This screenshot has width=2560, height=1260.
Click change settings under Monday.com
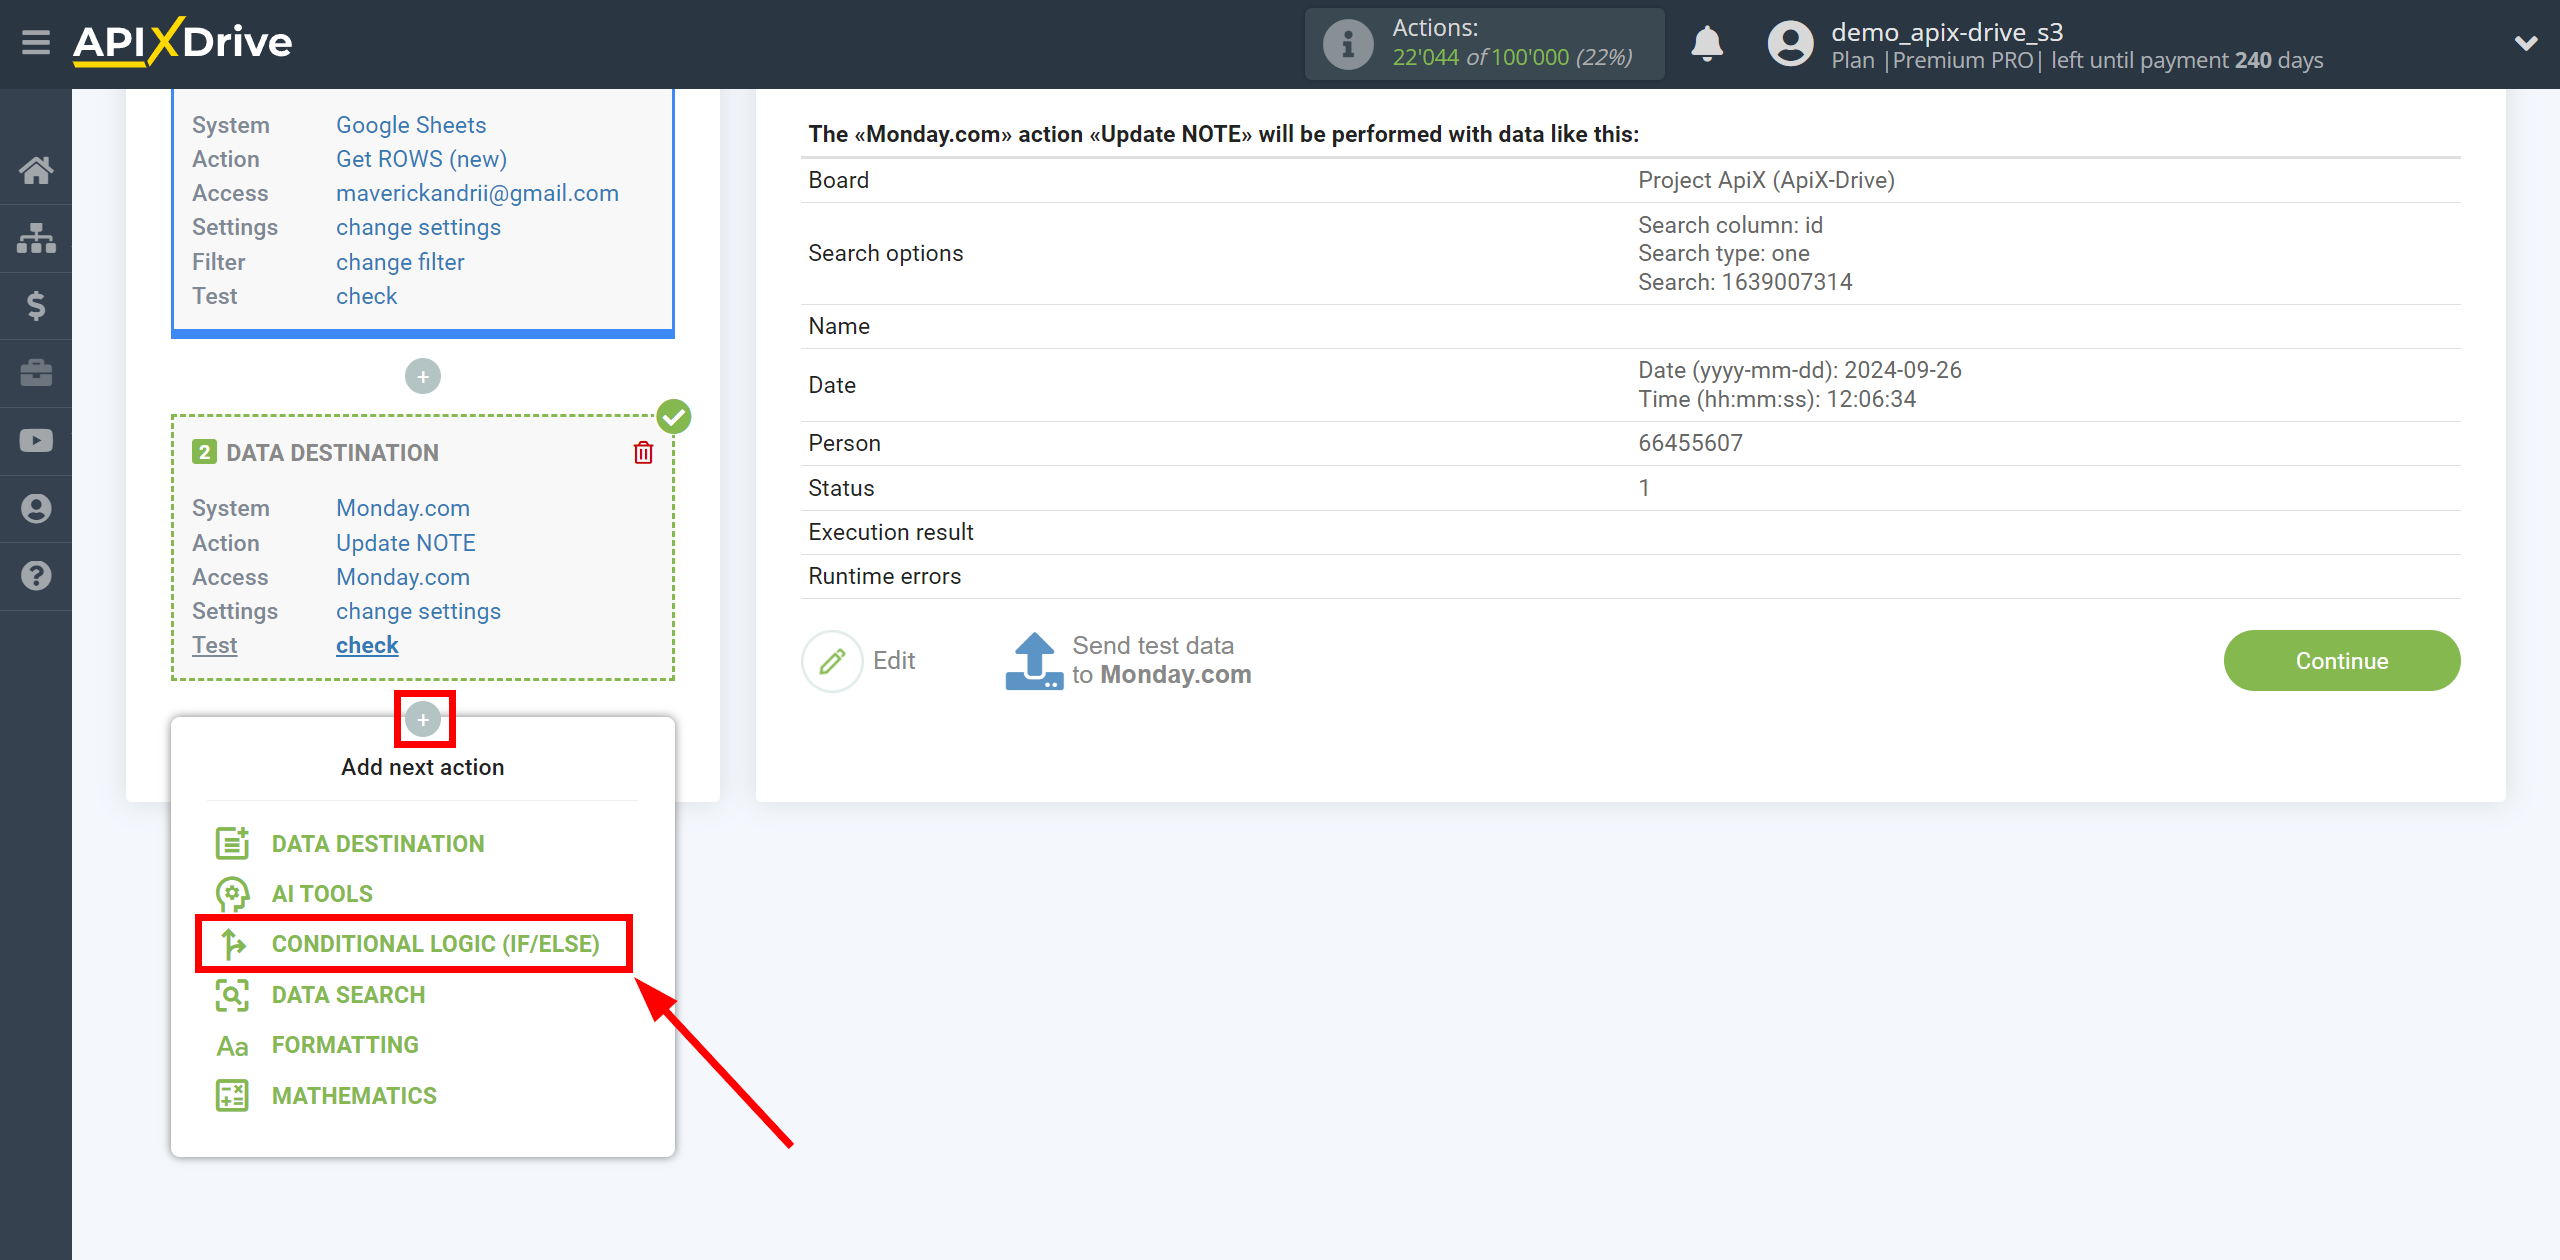coord(418,611)
